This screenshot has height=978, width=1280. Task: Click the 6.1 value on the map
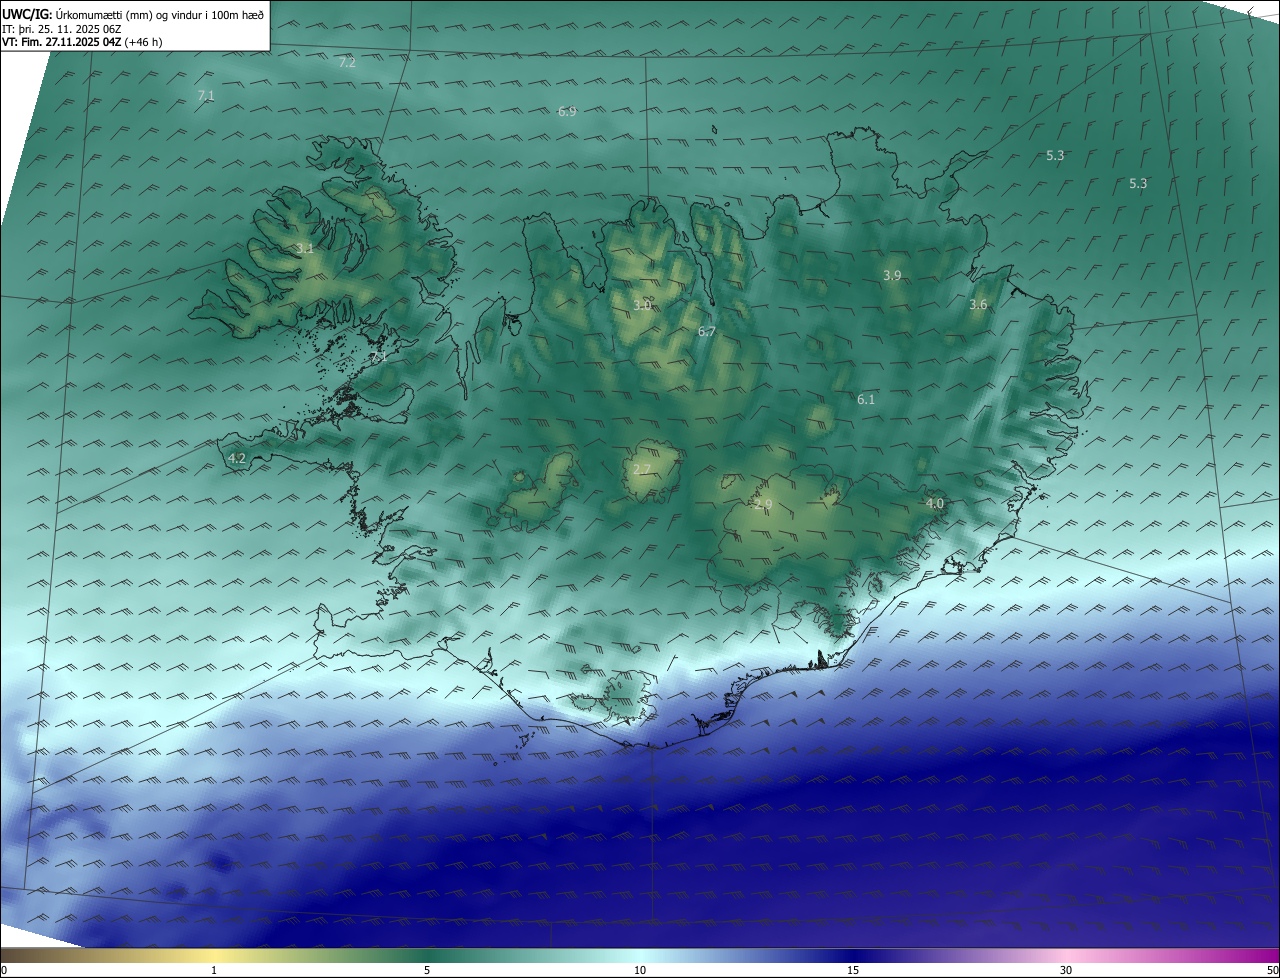866,399
